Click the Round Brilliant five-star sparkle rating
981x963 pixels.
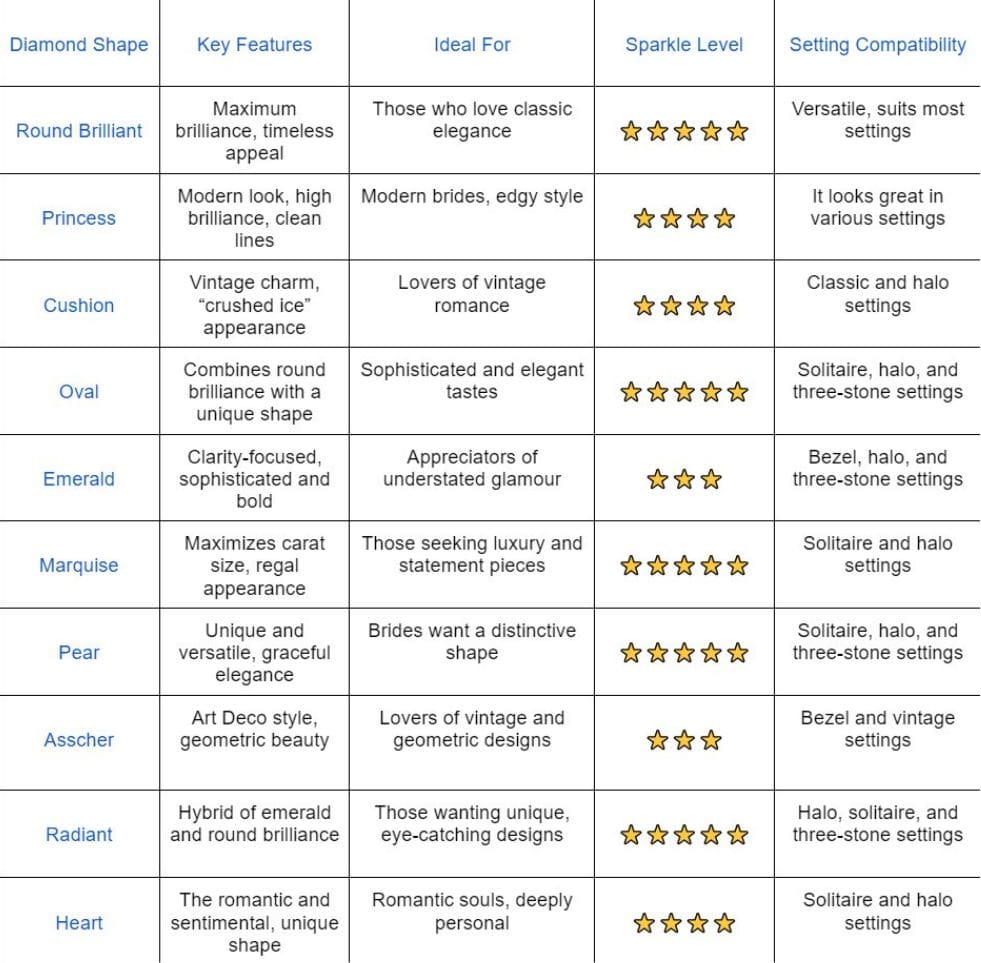684,131
